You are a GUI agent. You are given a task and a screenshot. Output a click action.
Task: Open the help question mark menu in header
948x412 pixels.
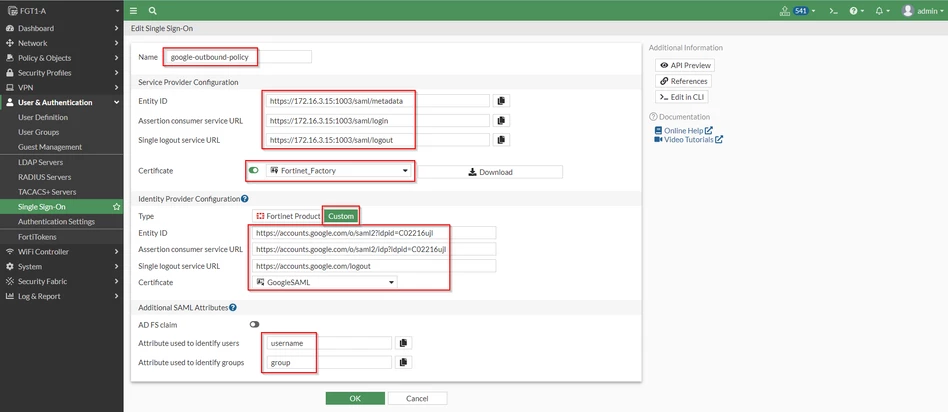tap(855, 11)
